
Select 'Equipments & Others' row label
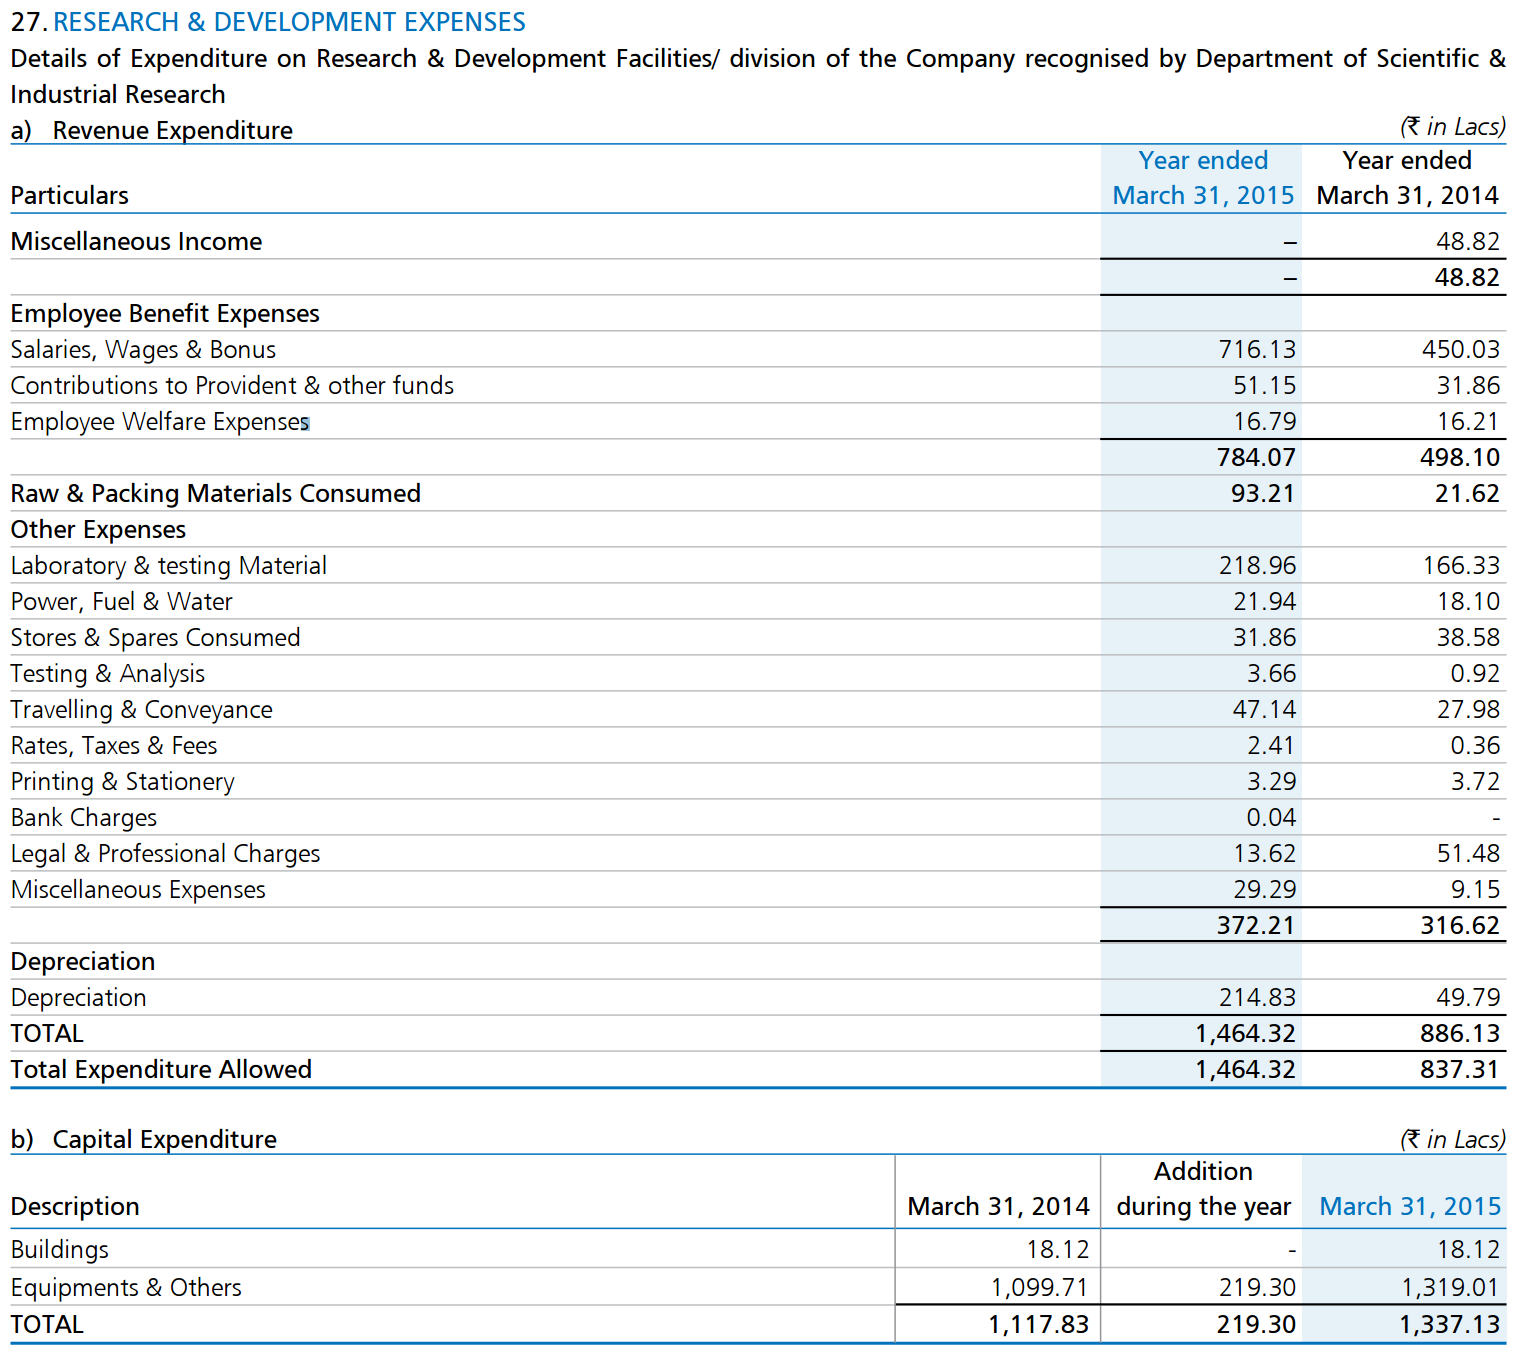126,1287
